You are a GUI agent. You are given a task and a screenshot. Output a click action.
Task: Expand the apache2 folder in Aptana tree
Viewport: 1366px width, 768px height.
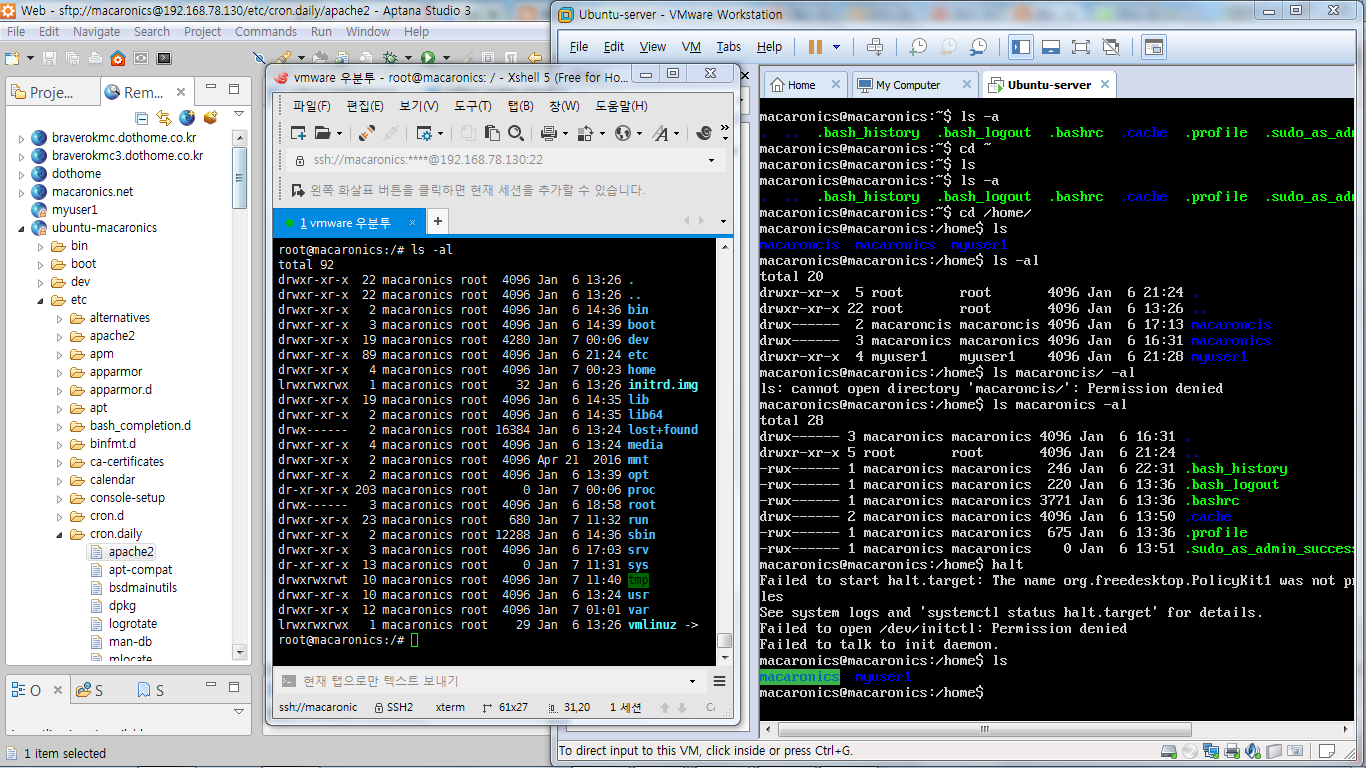pos(60,336)
